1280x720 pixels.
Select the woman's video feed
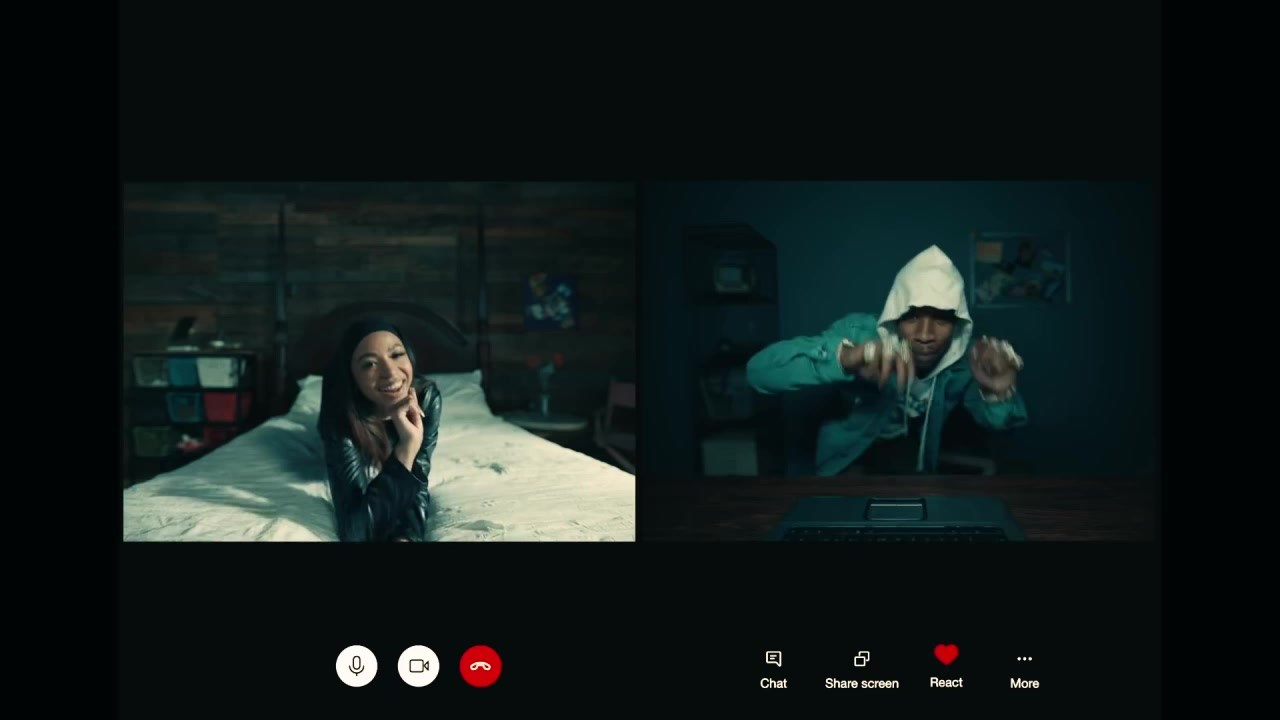(379, 362)
